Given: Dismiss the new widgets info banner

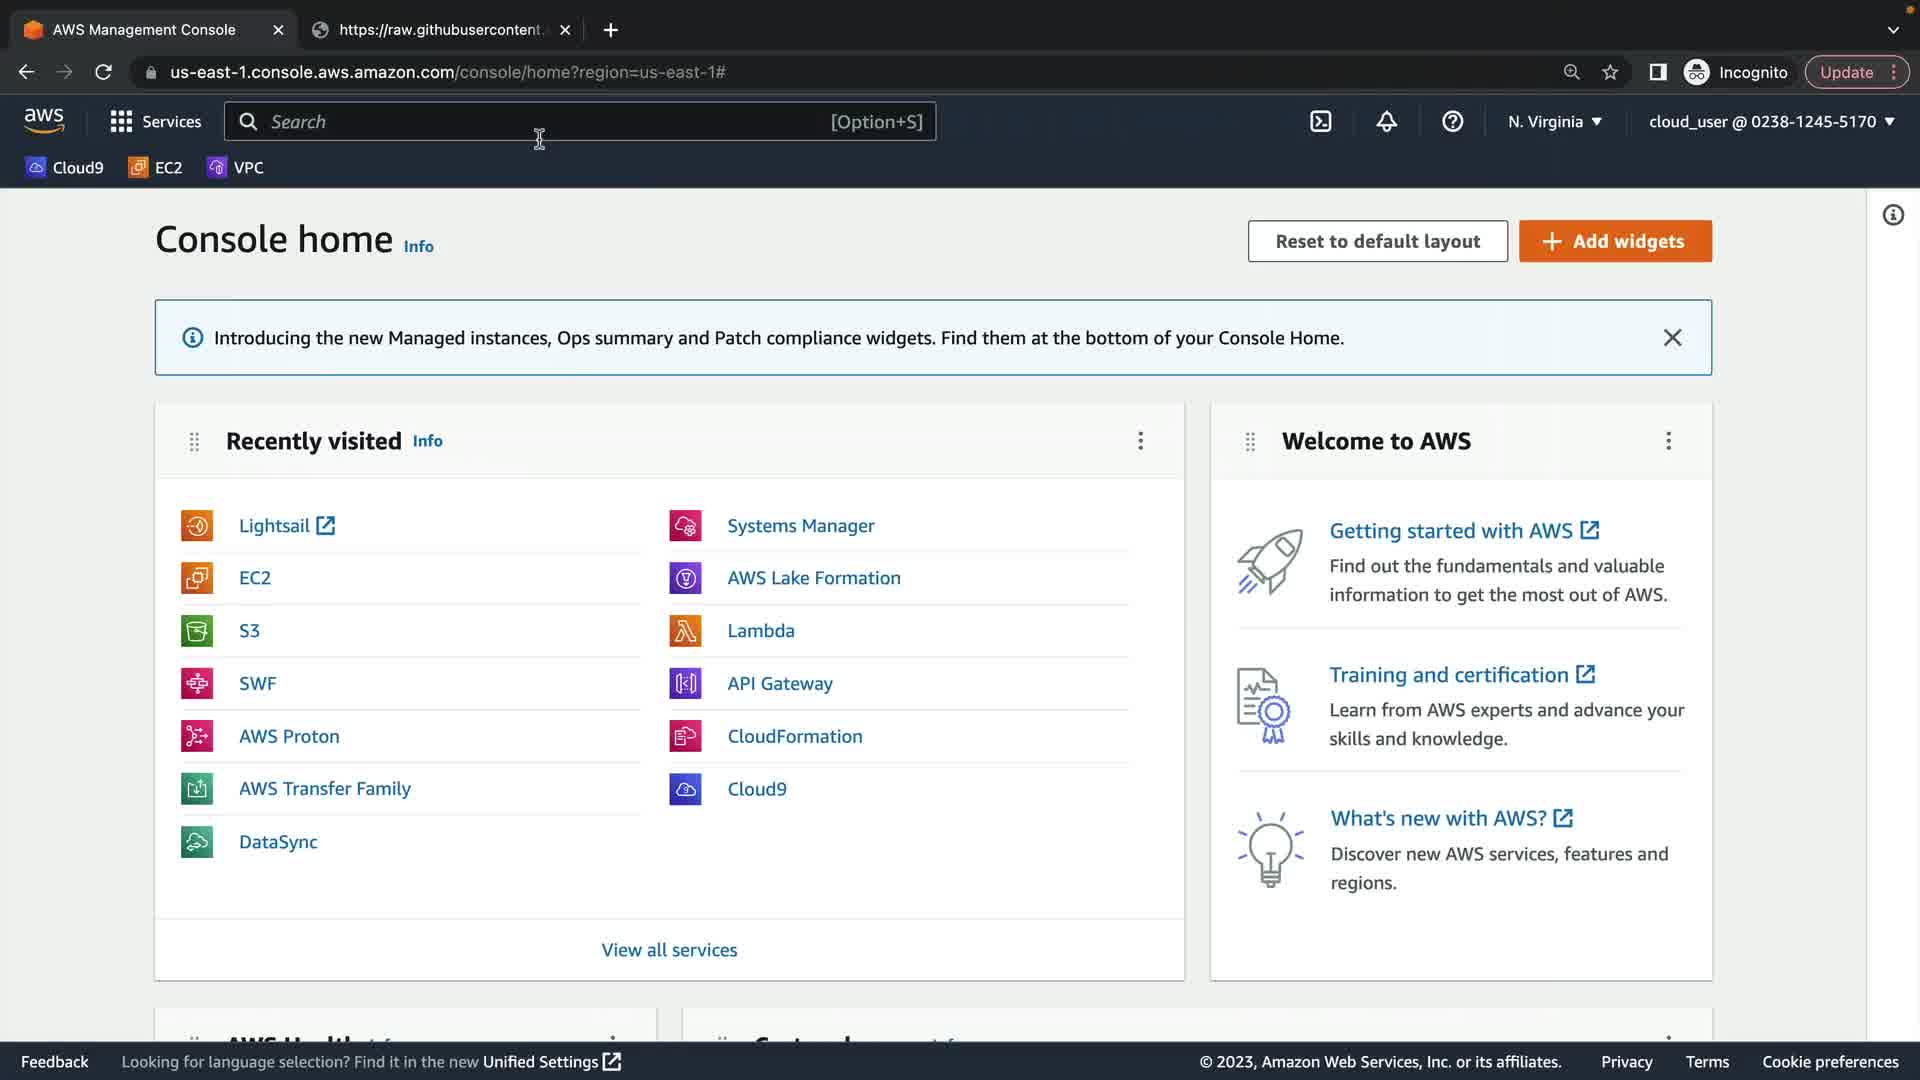Looking at the screenshot, I should (1672, 338).
